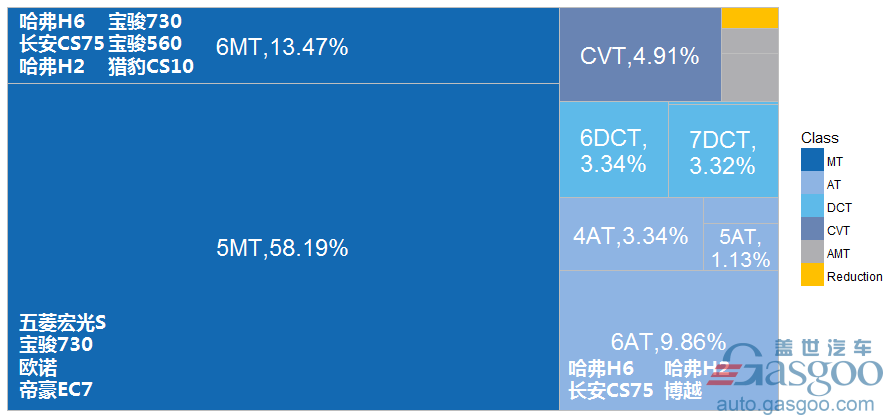The image size is (885, 417).
Task: Click the AMT legend color swatch
Action: coord(812,252)
